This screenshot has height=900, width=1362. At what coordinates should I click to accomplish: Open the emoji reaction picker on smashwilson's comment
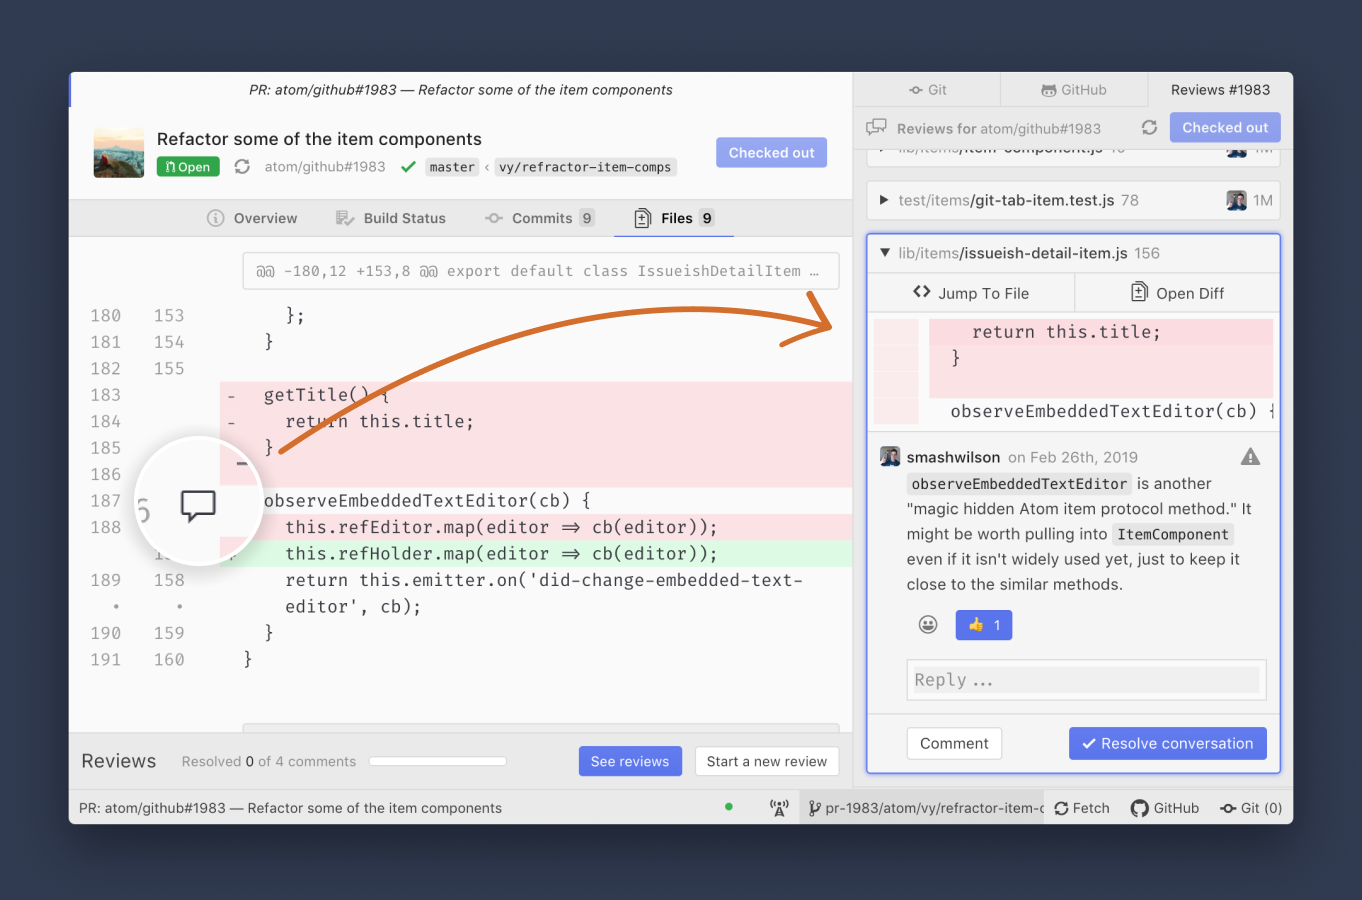[x=927, y=623]
